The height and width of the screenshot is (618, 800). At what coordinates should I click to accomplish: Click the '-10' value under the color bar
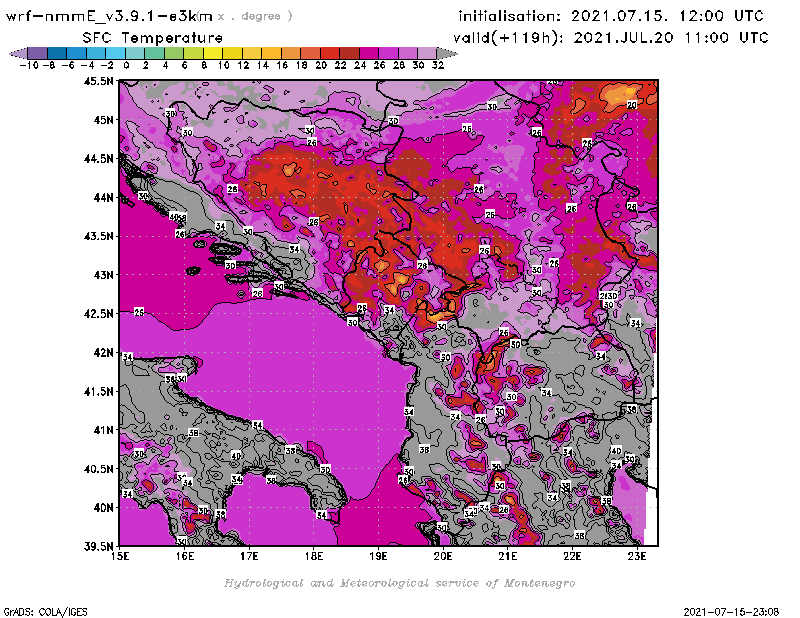[29, 65]
